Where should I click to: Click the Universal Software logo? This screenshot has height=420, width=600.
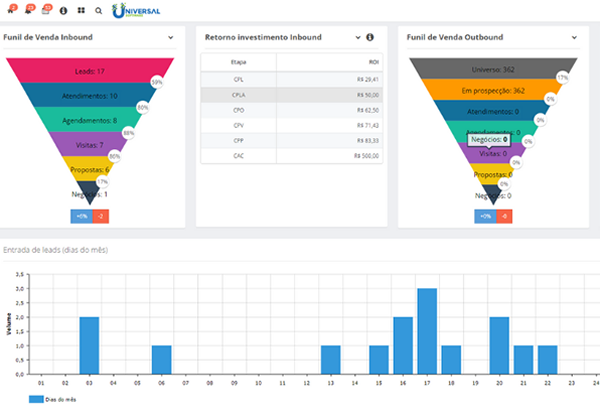point(136,11)
